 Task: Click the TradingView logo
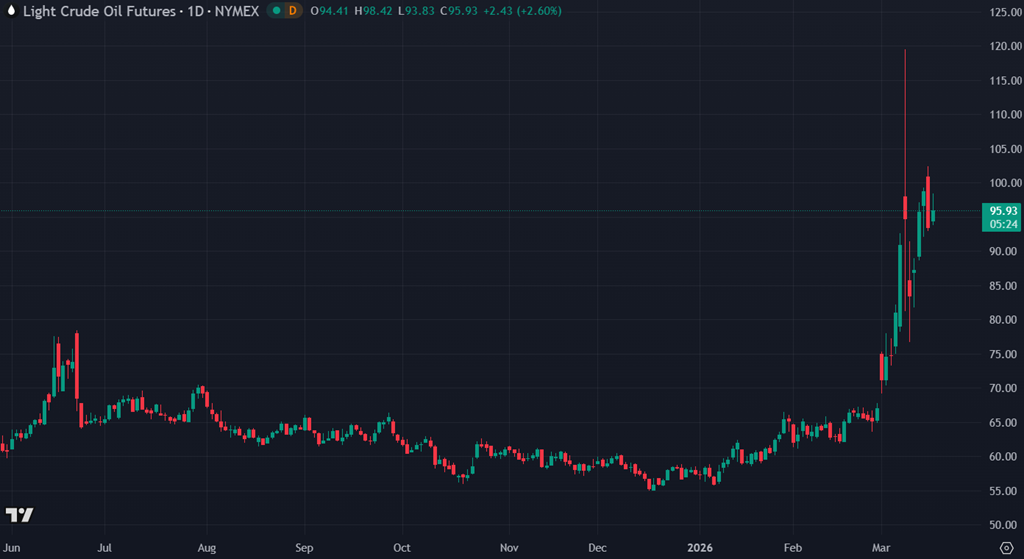pos(19,515)
